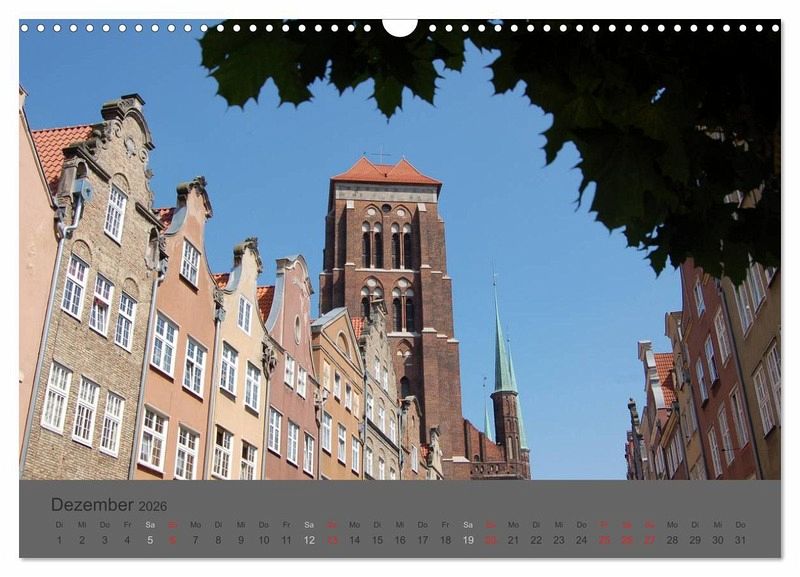Select date 17 in the calendar strip
The image size is (800, 577).
point(422,540)
